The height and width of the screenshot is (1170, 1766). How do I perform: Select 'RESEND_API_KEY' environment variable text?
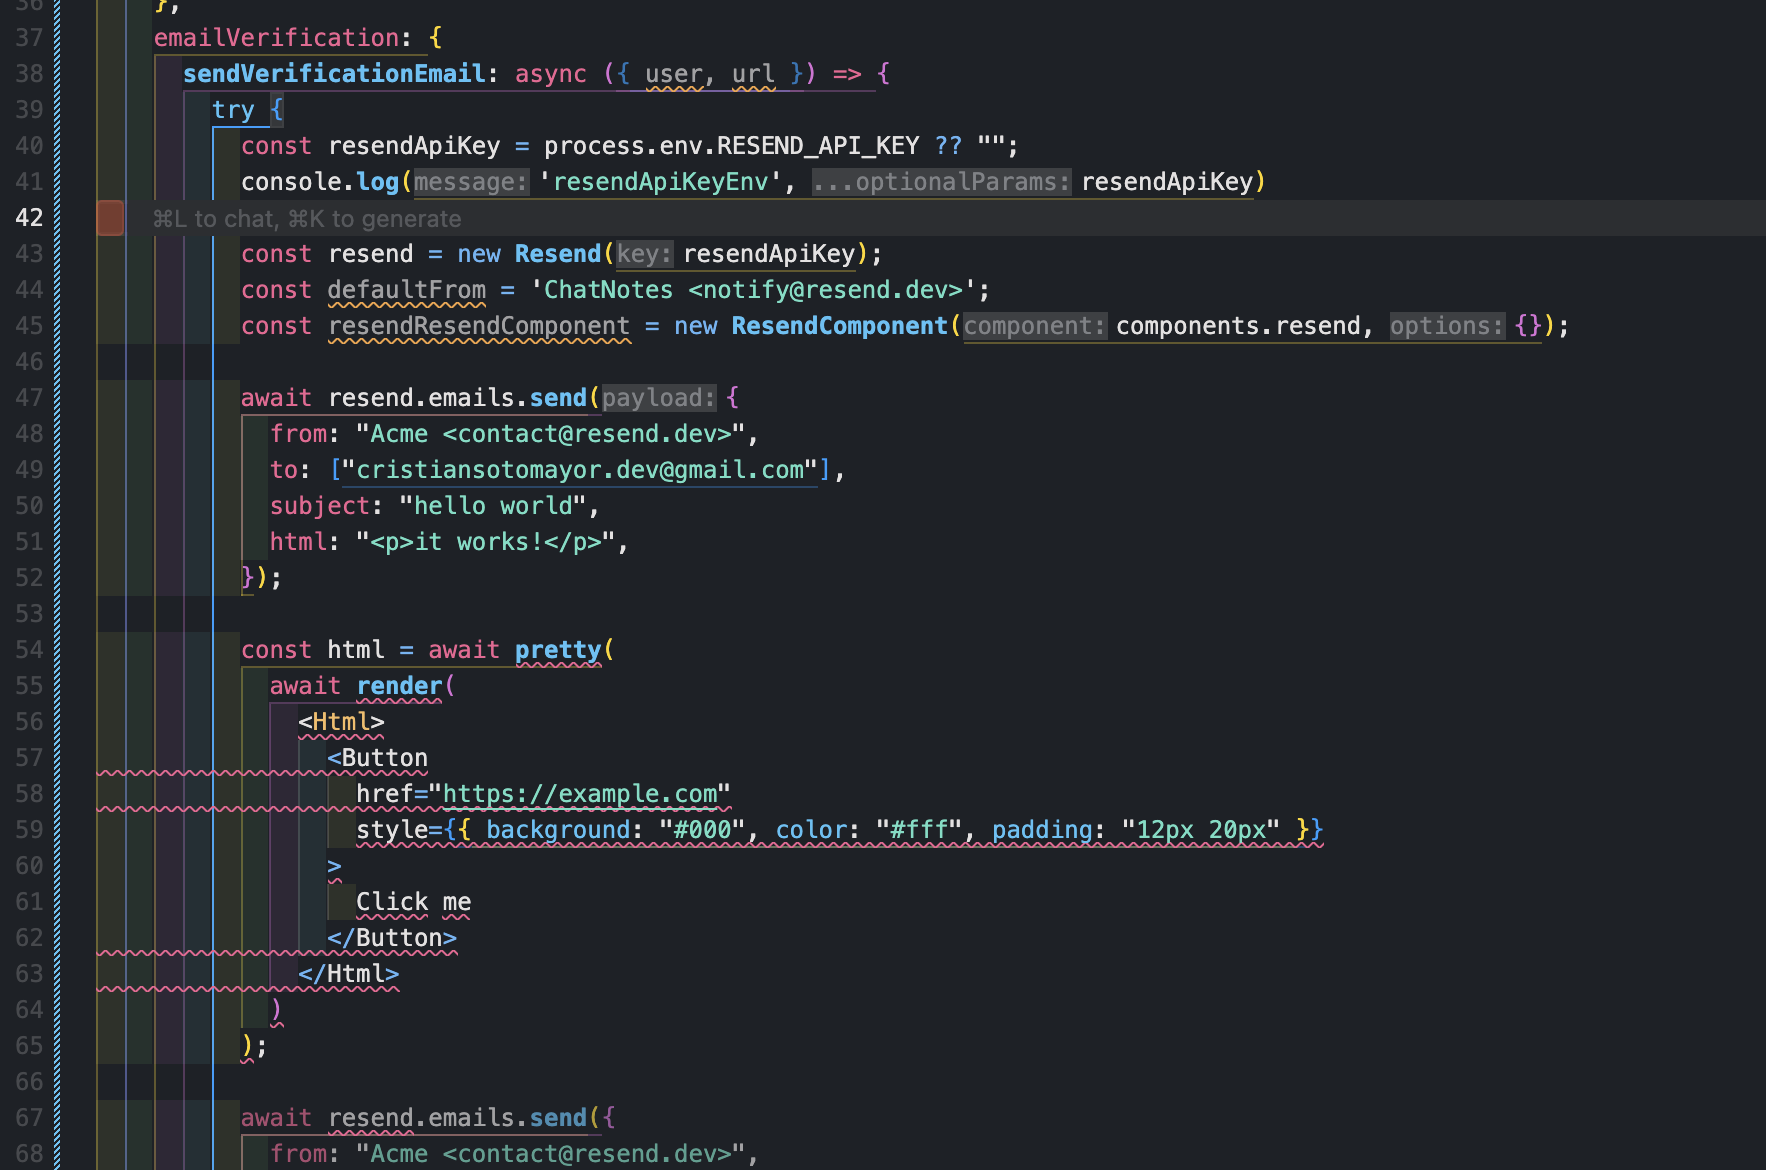(x=818, y=146)
